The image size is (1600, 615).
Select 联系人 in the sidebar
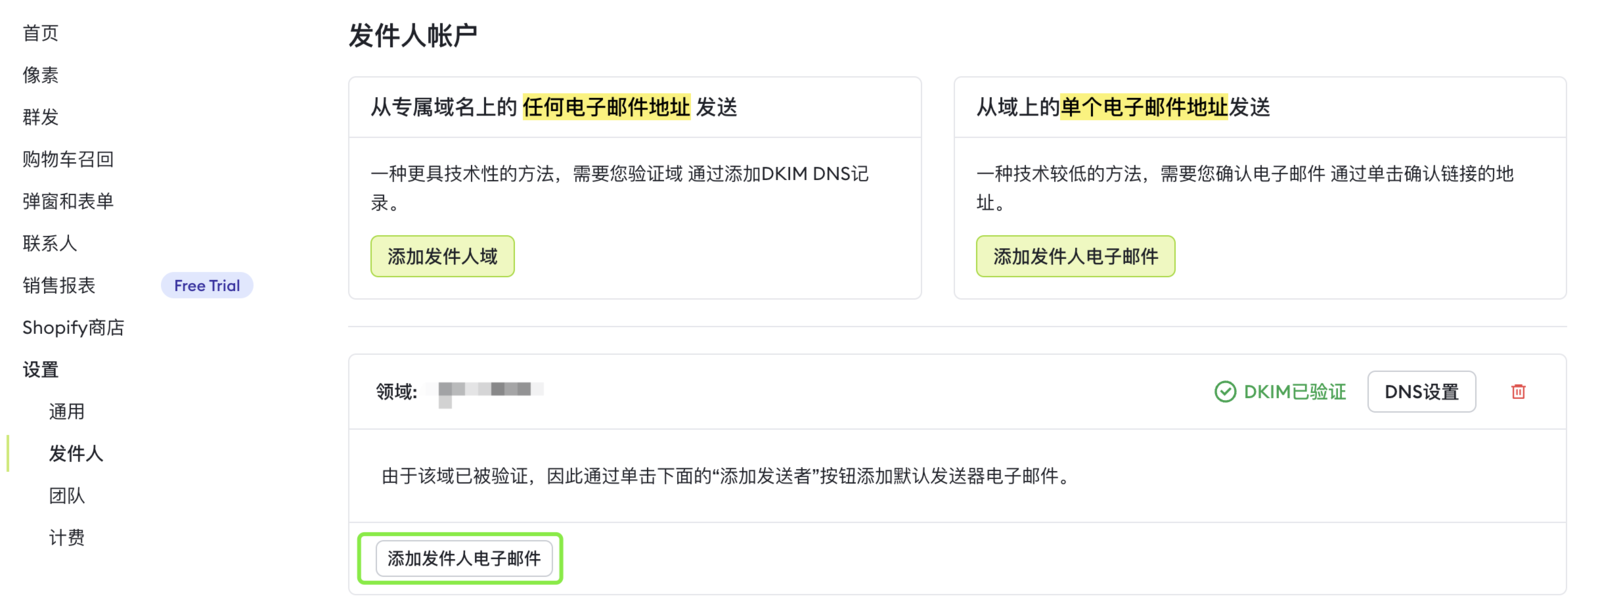pyautogui.click(x=50, y=243)
